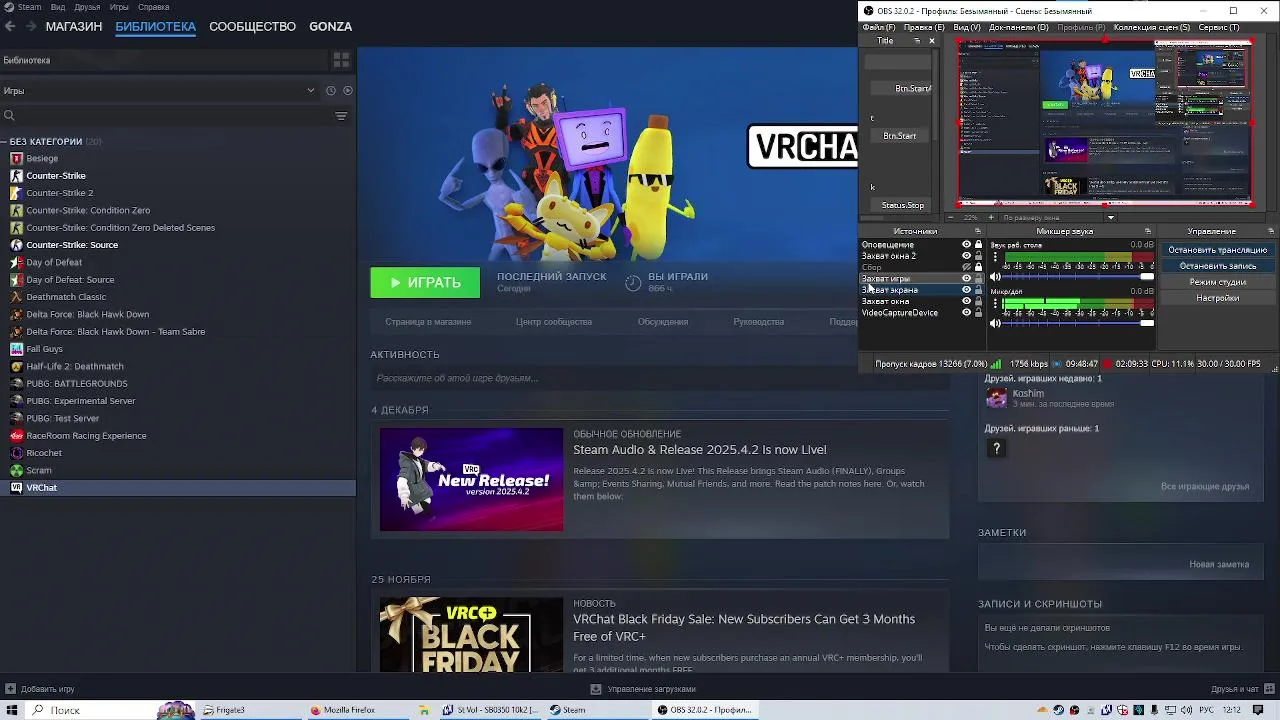Image resolution: width=1280 pixels, height=720 pixels.
Task: Click the add game plus icon
Action: tap(10, 689)
